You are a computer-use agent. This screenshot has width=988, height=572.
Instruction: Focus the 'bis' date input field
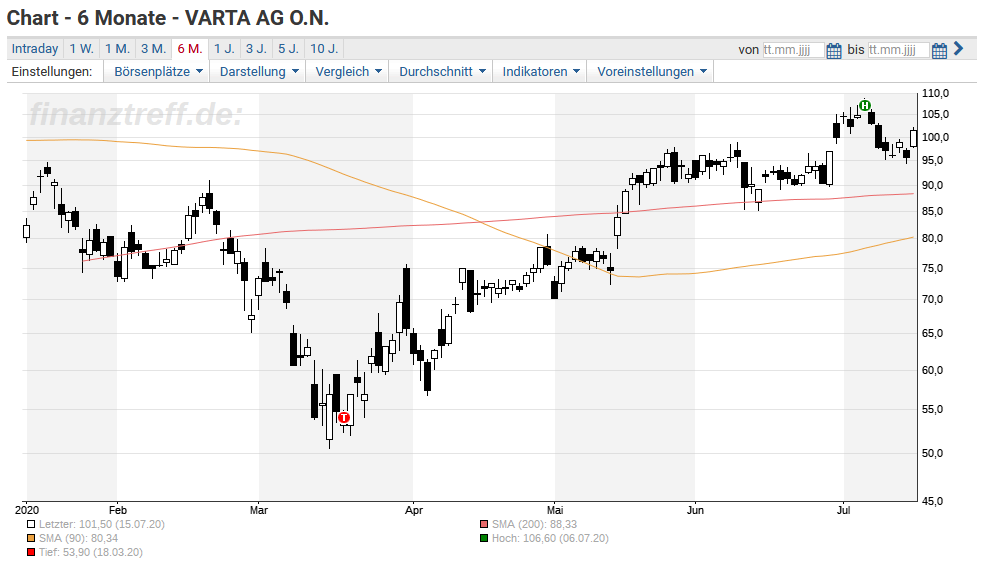pyautogui.click(x=898, y=50)
